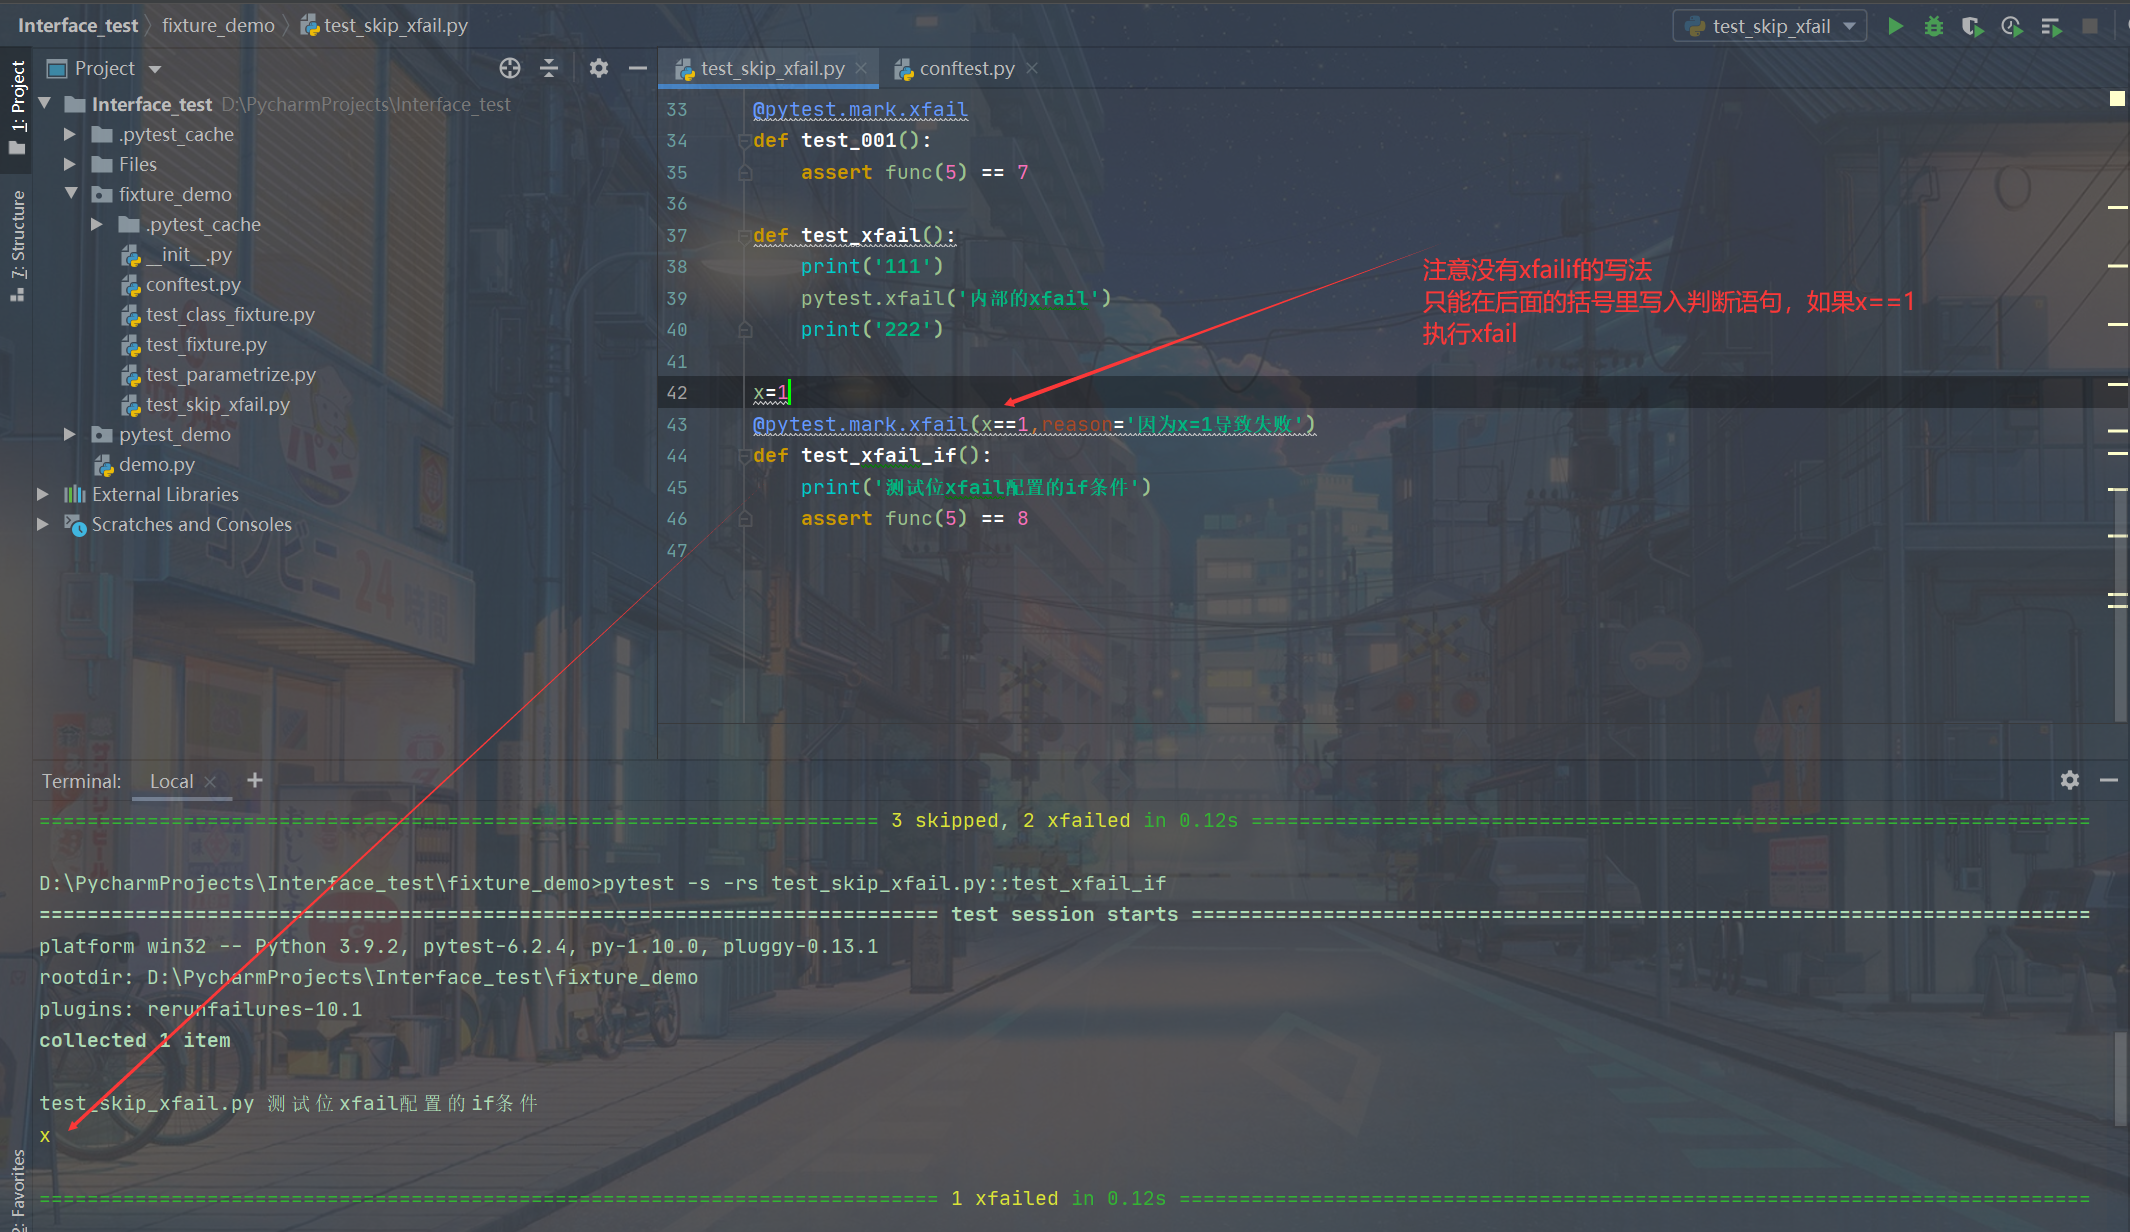2130x1232 pixels.
Task: Place cursor on x=1 code line
Action: [770, 393]
